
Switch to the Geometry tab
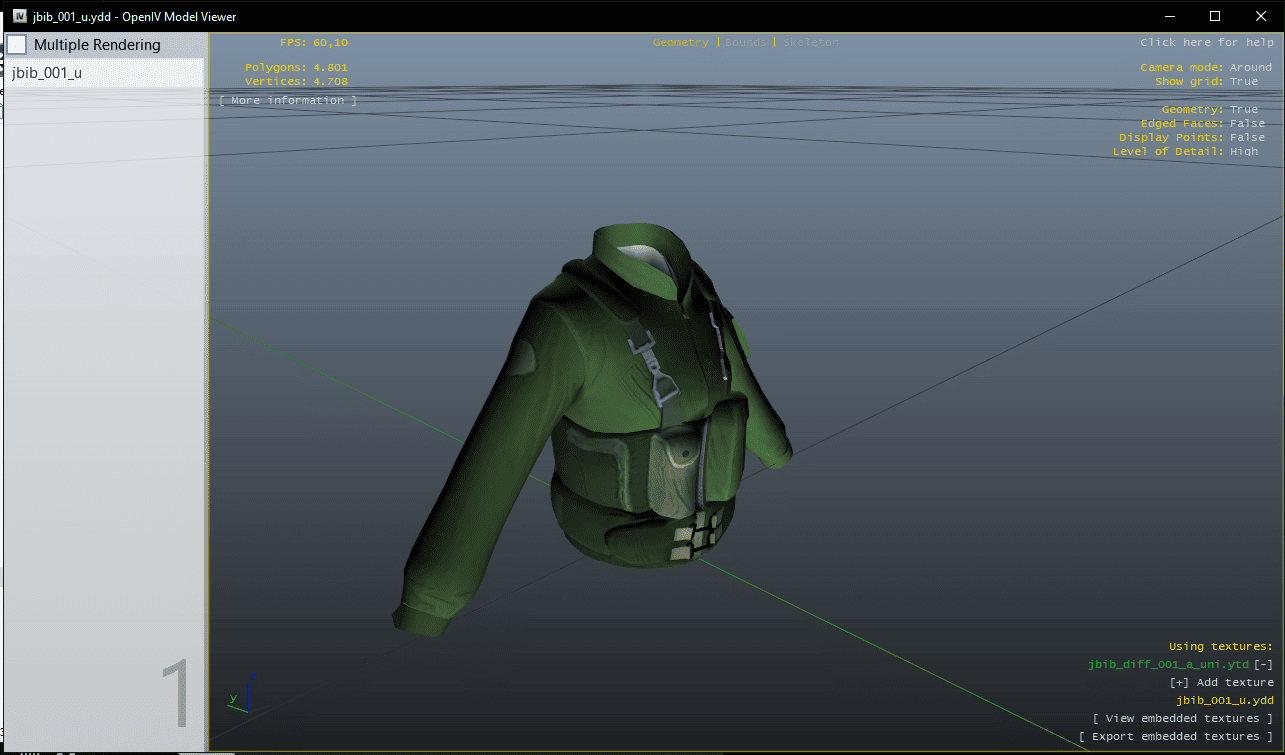click(x=680, y=43)
